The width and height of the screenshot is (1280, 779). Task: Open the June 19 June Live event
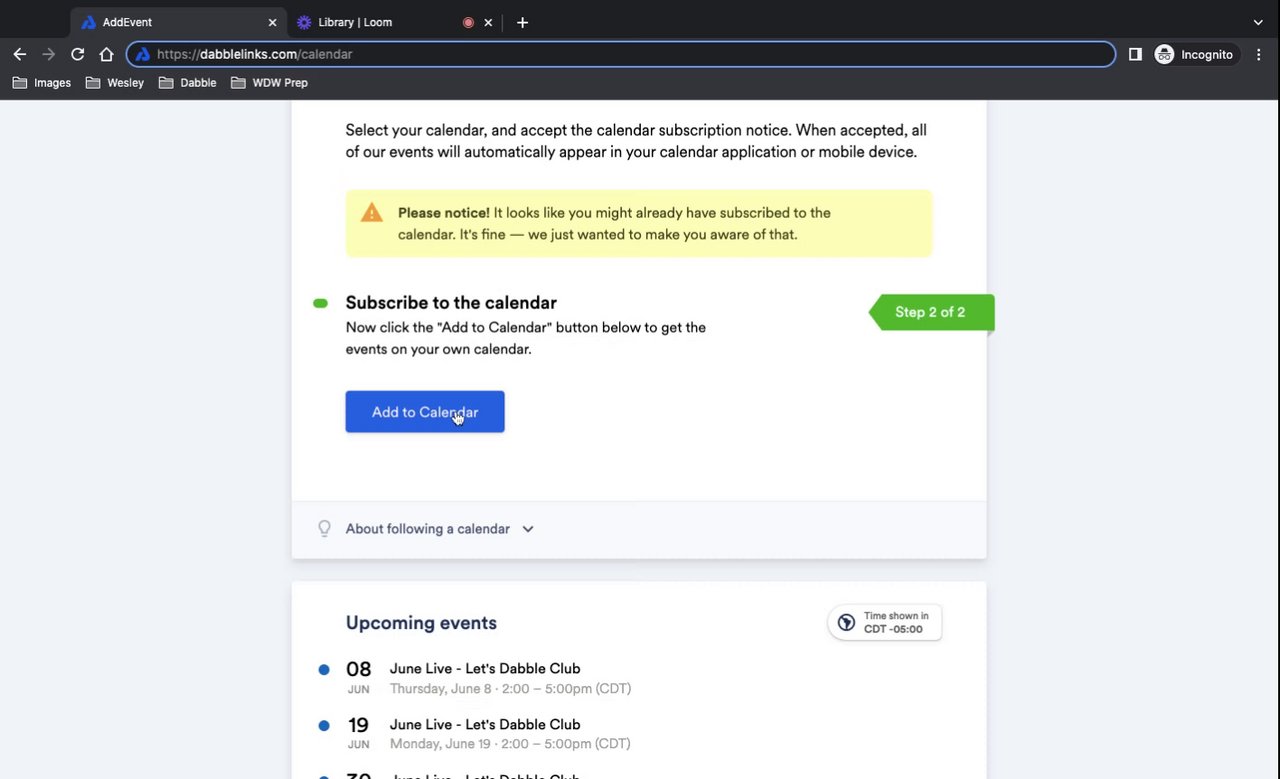pos(485,725)
